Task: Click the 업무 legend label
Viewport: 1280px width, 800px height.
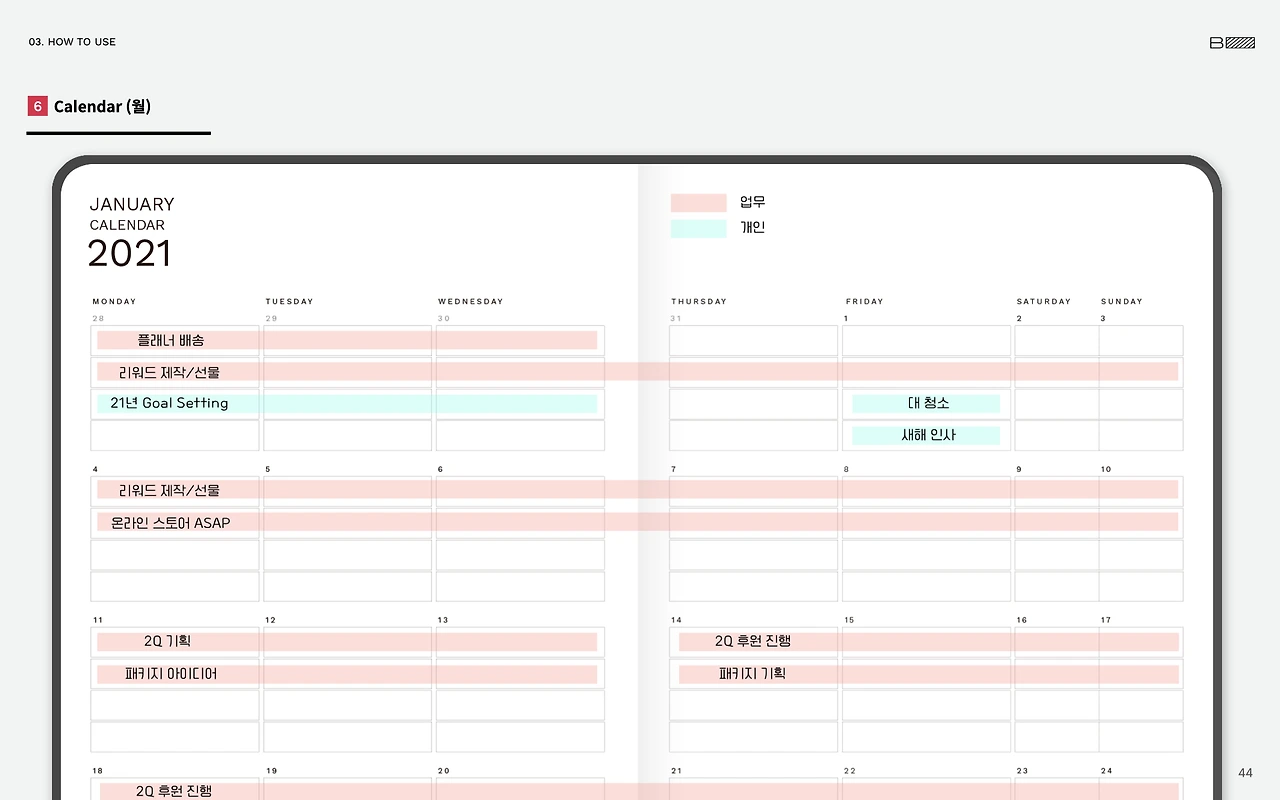Action: click(752, 203)
